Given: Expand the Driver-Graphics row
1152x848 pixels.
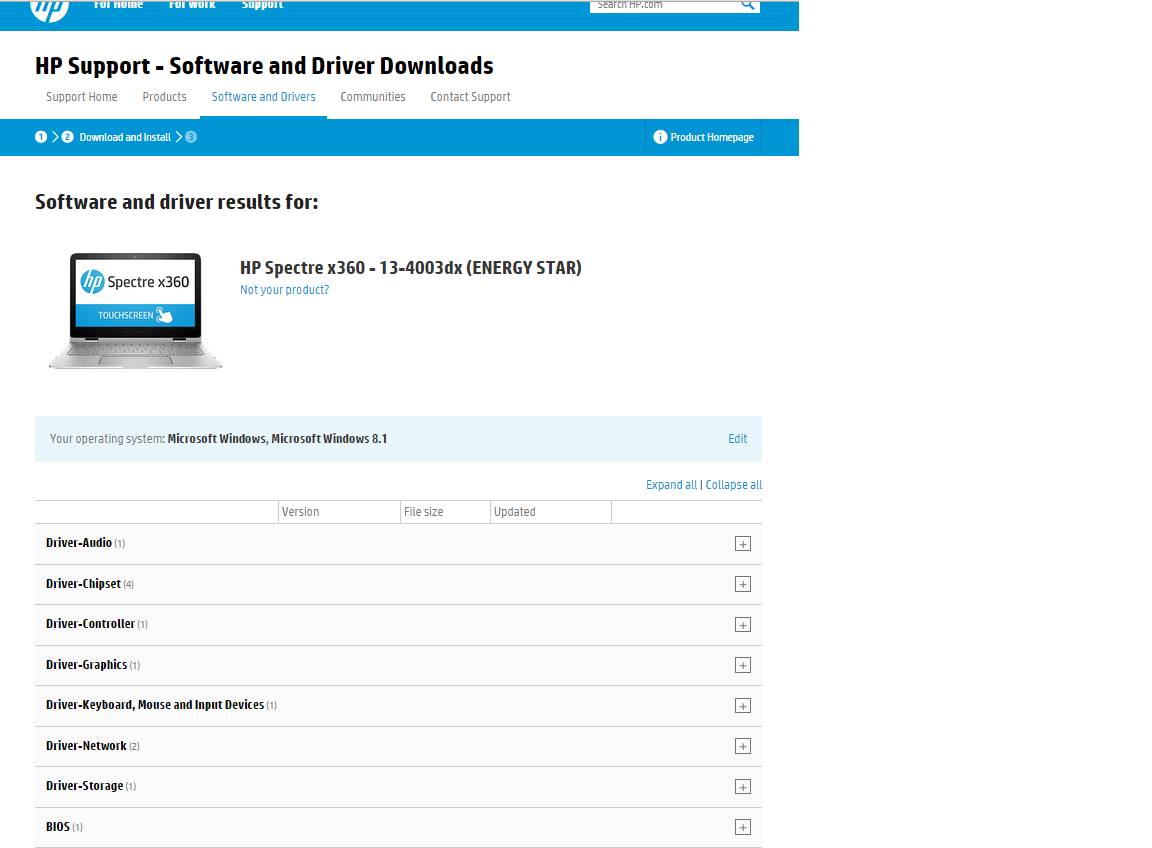Looking at the screenshot, I should tap(742, 665).
